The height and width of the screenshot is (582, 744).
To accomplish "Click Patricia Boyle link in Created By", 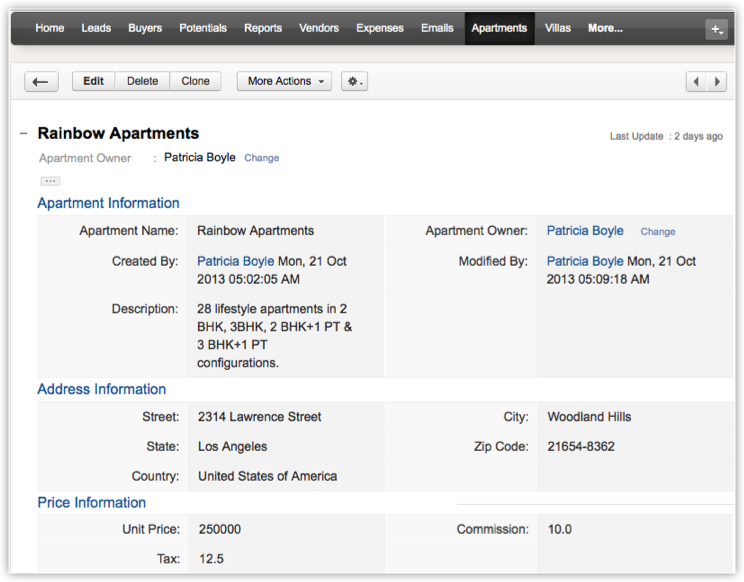I will [x=235, y=261].
